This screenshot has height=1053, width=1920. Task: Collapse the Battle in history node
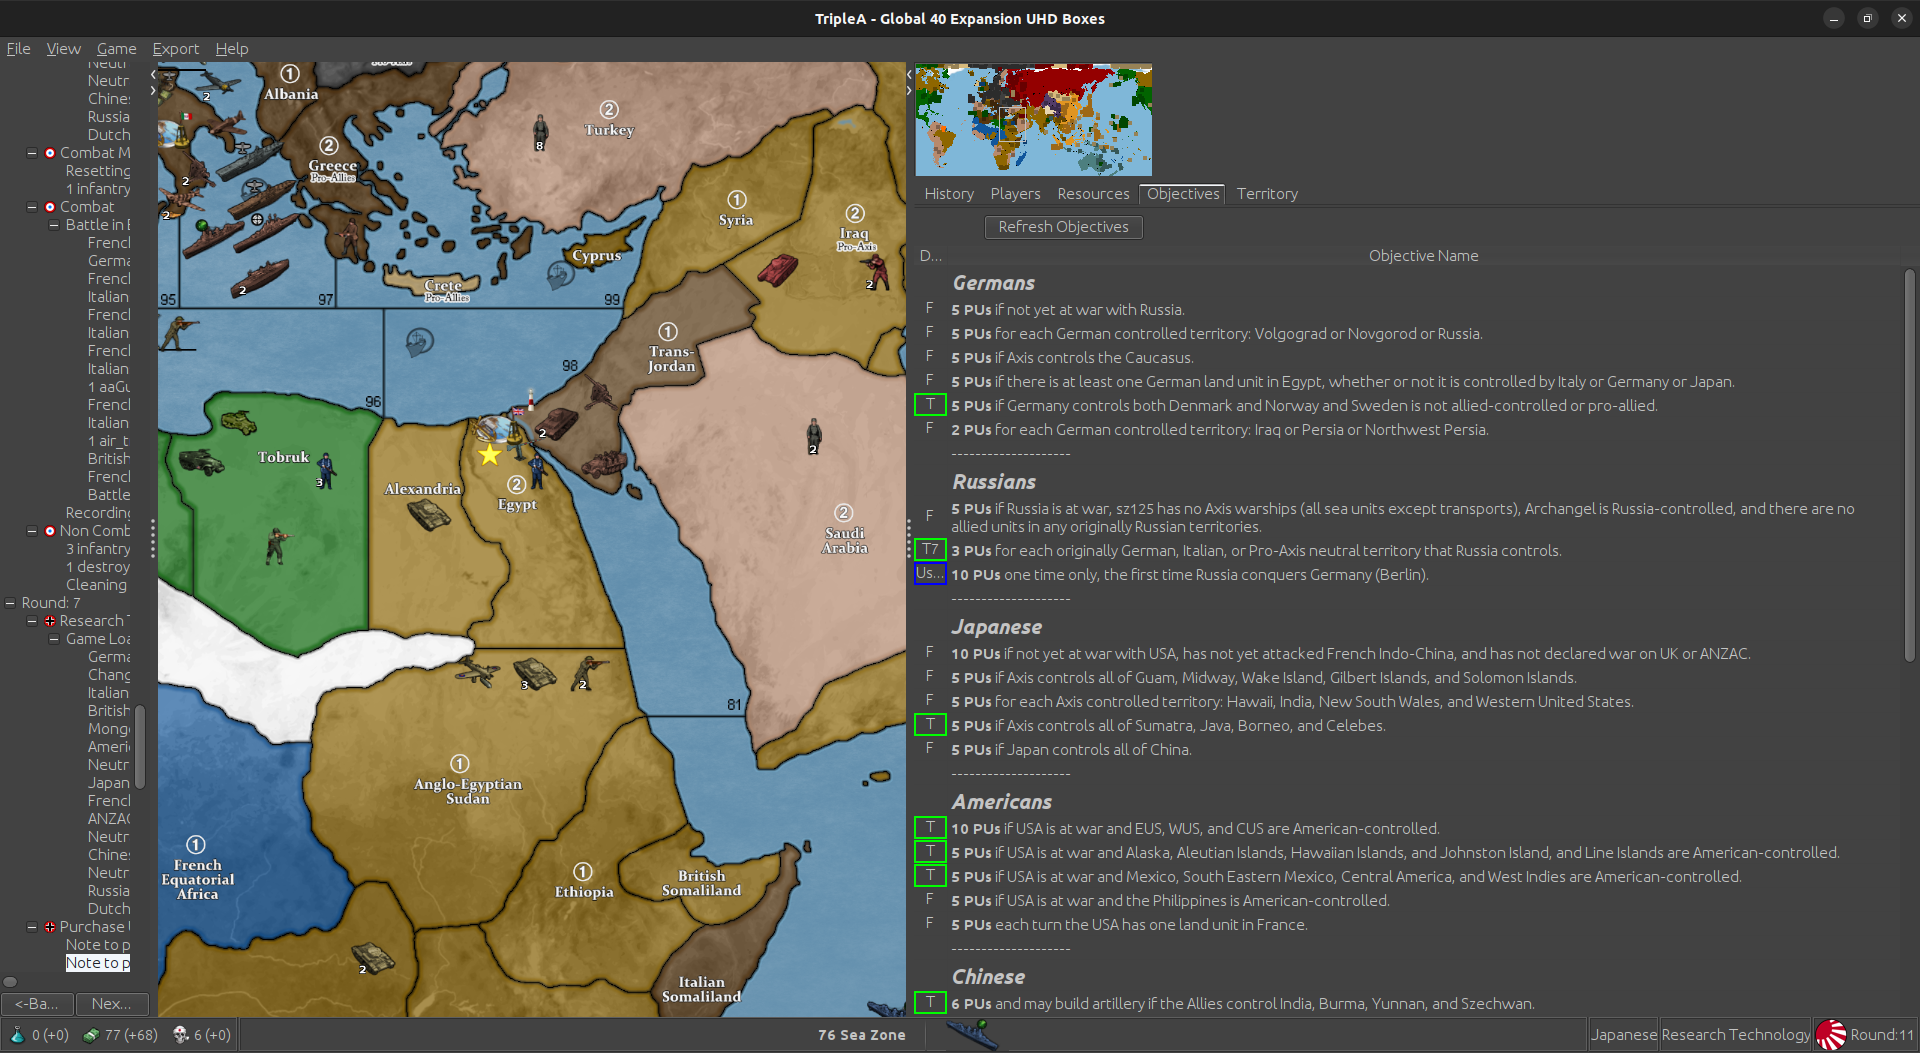click(54, 225)
